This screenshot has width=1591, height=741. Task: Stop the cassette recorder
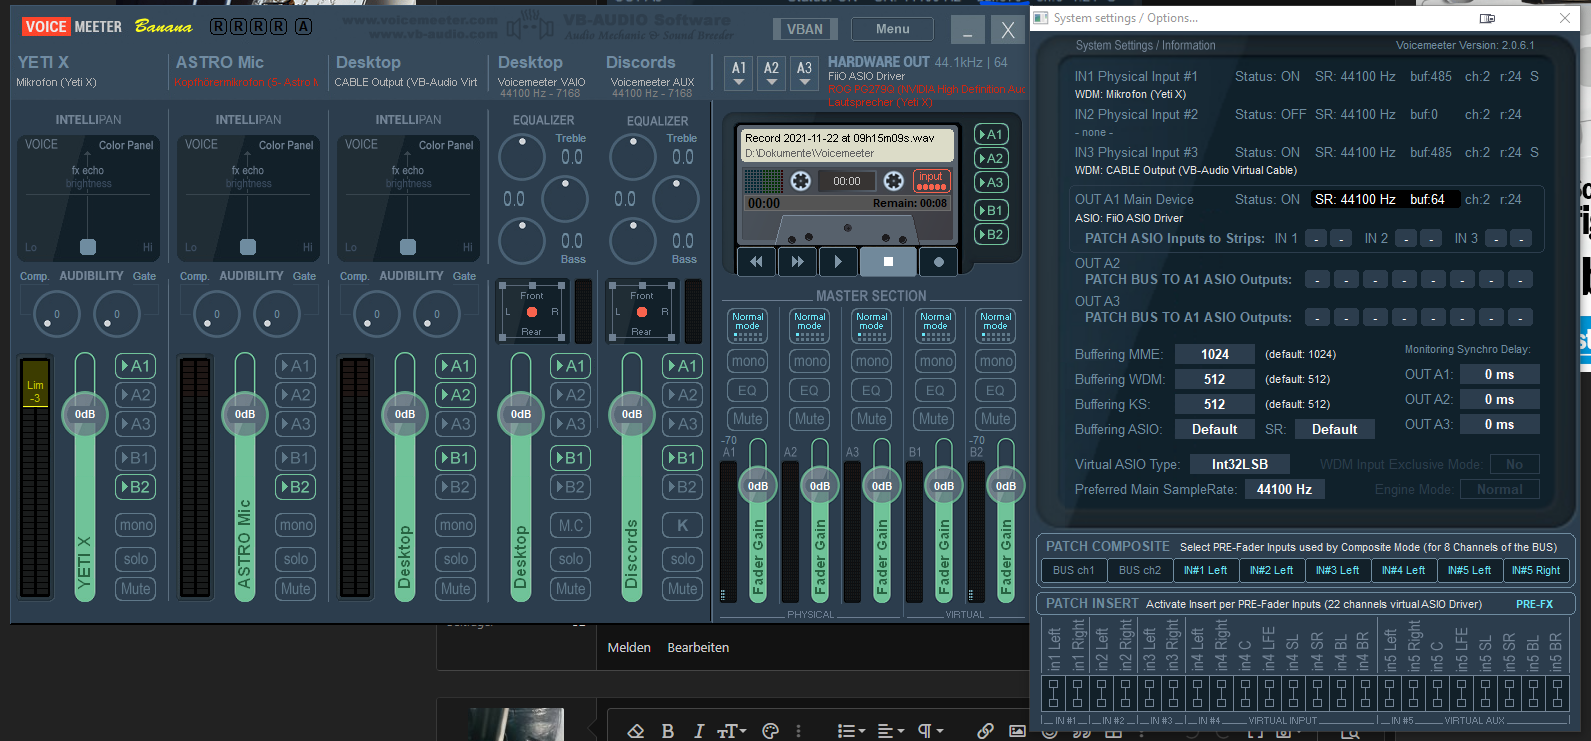click(888, 262)
